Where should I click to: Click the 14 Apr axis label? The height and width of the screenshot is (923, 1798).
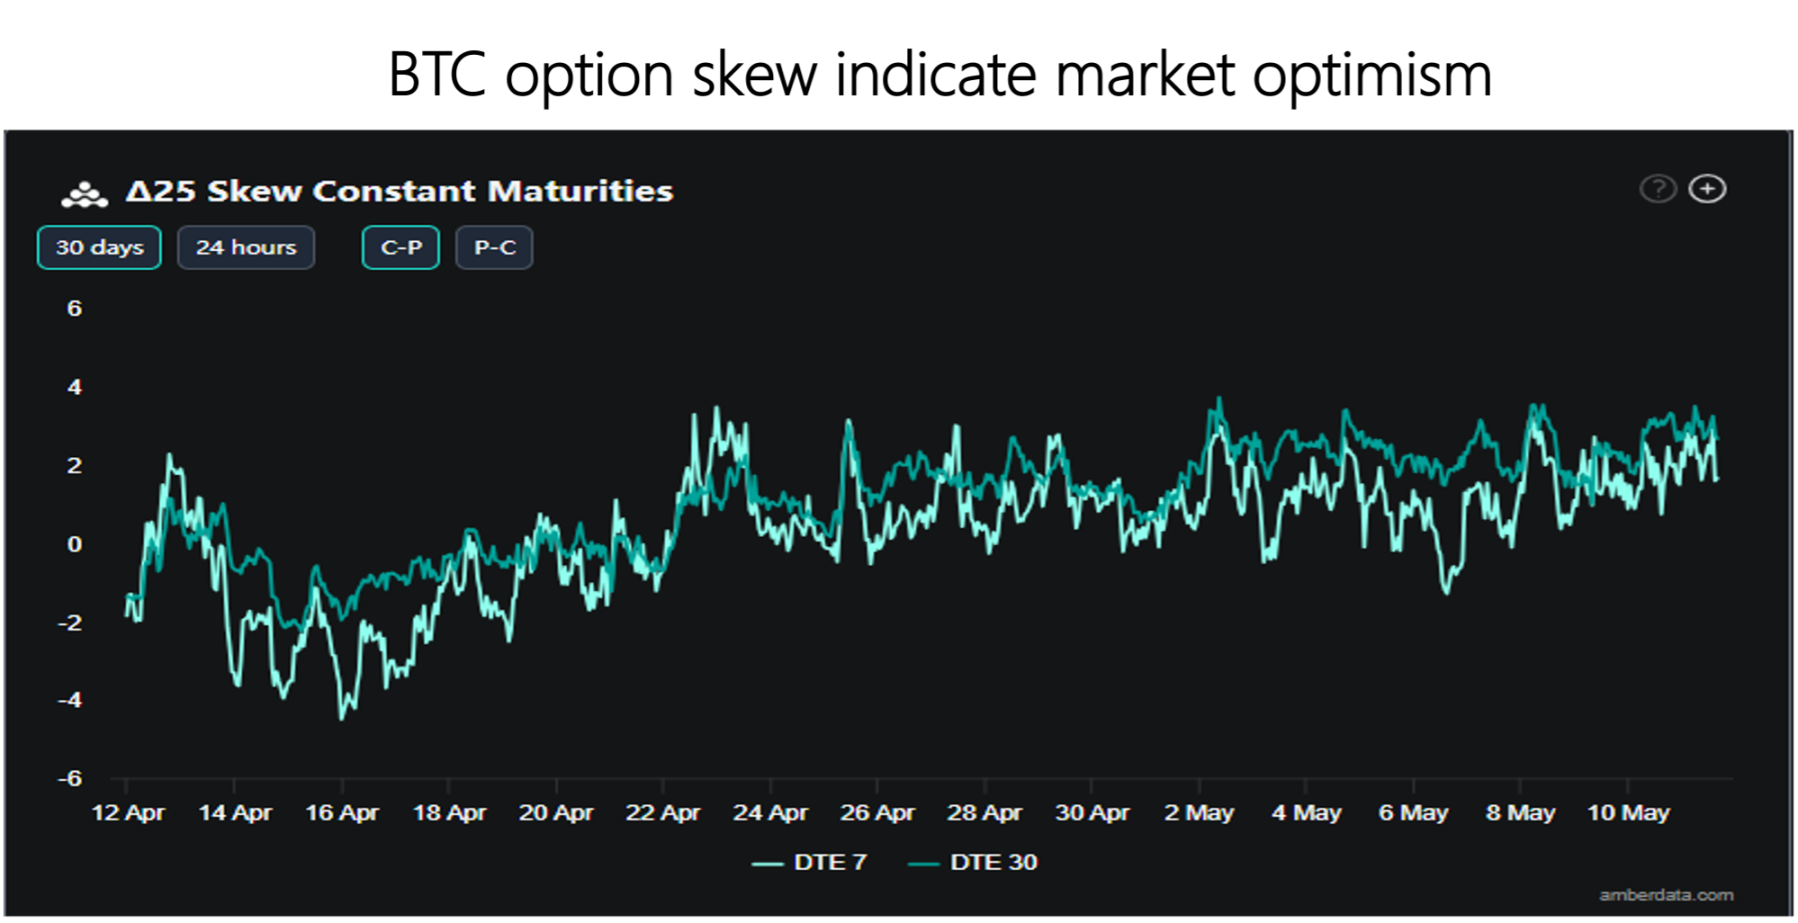235,813
